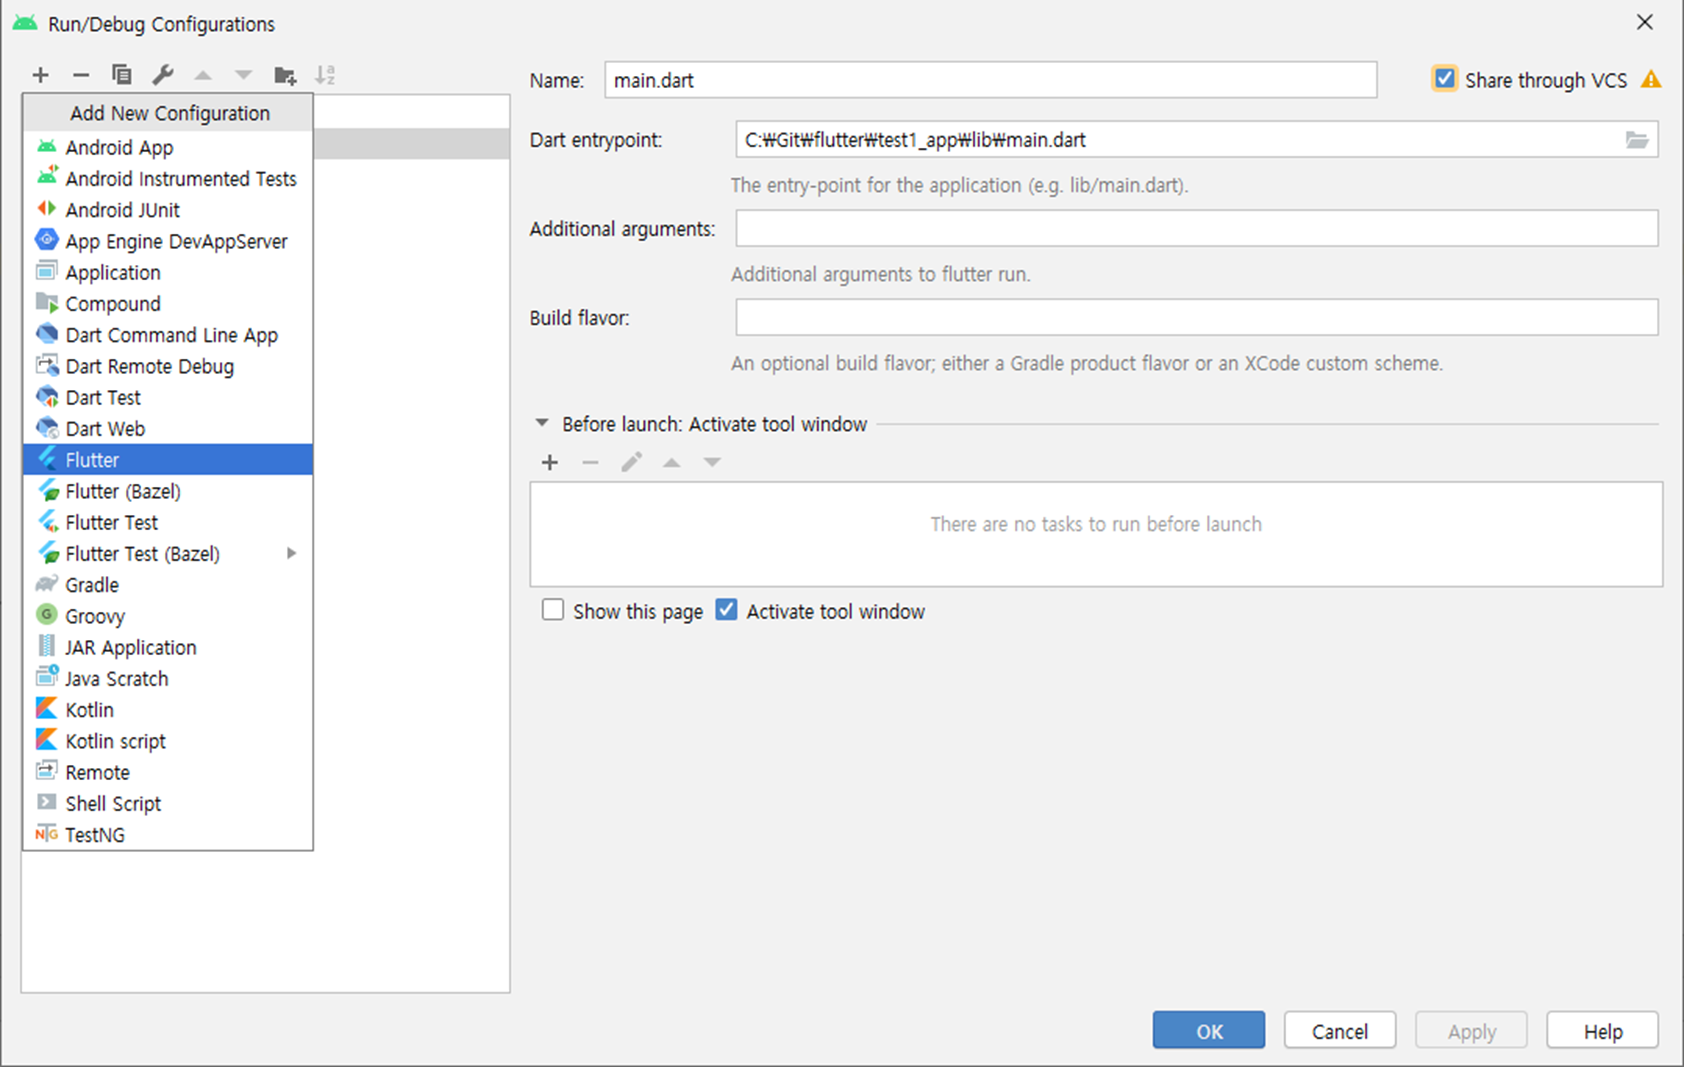
Task: Click the Sort Configurations alphabetically icon
Action: click(325, 75)
